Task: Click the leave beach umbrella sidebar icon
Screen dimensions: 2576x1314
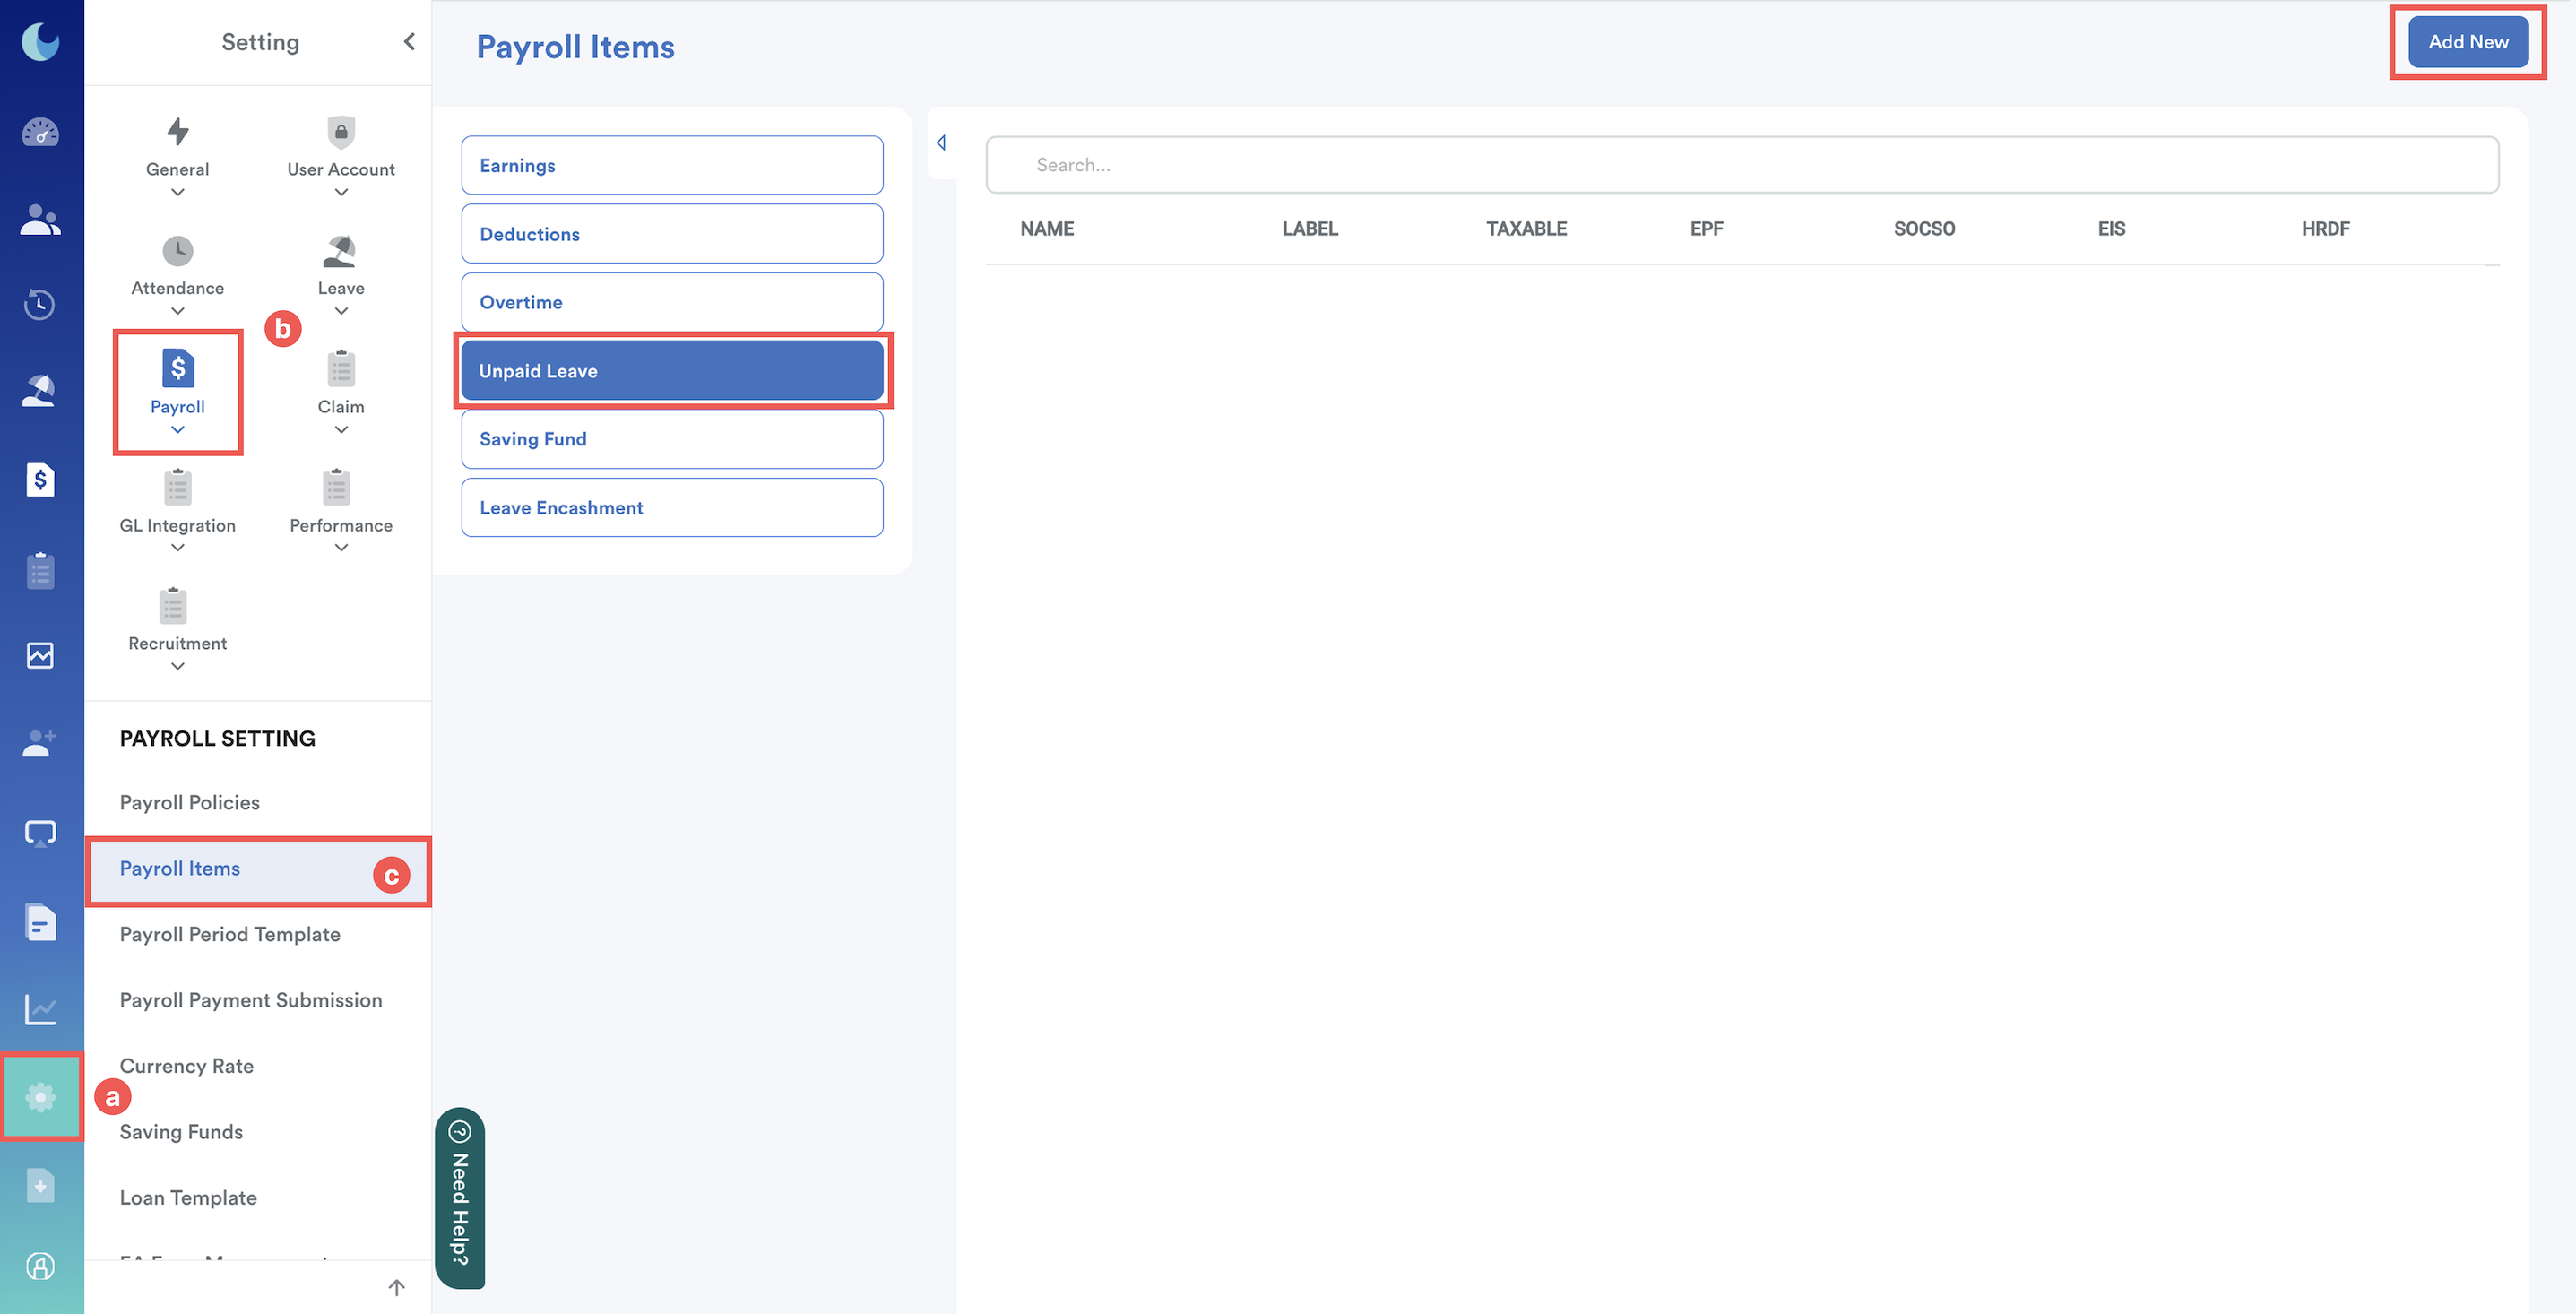Action: (x=40, y=391)
